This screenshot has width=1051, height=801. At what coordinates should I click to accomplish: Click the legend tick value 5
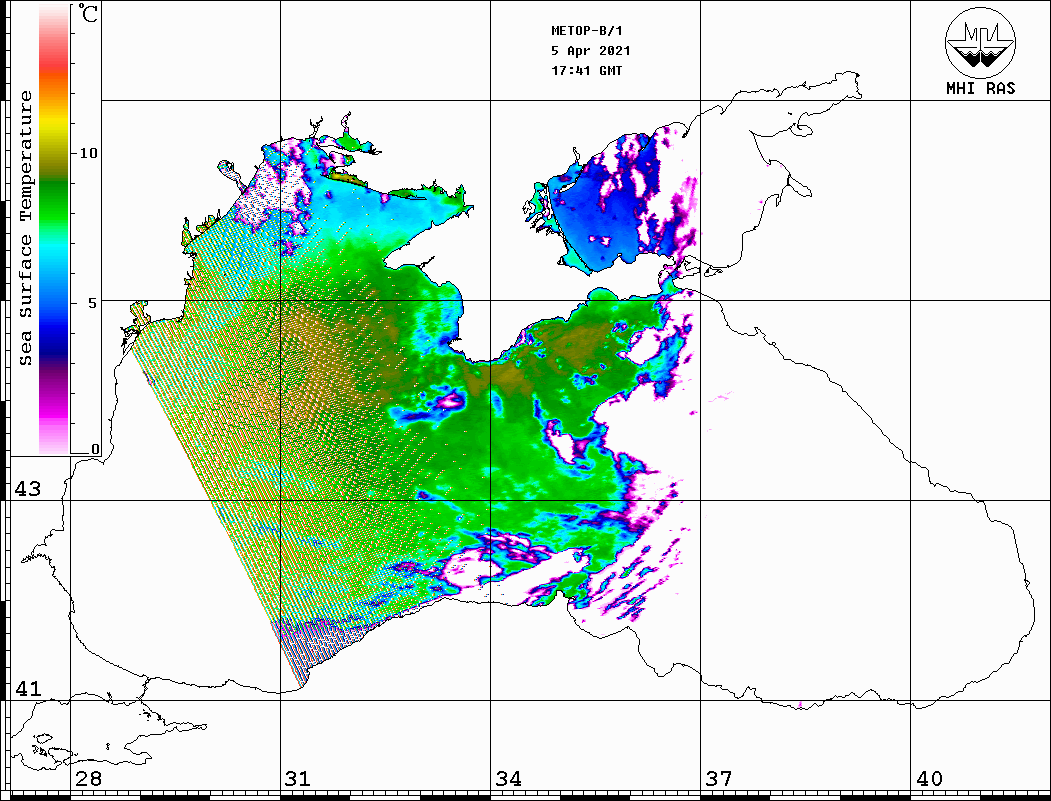[93, 303]
